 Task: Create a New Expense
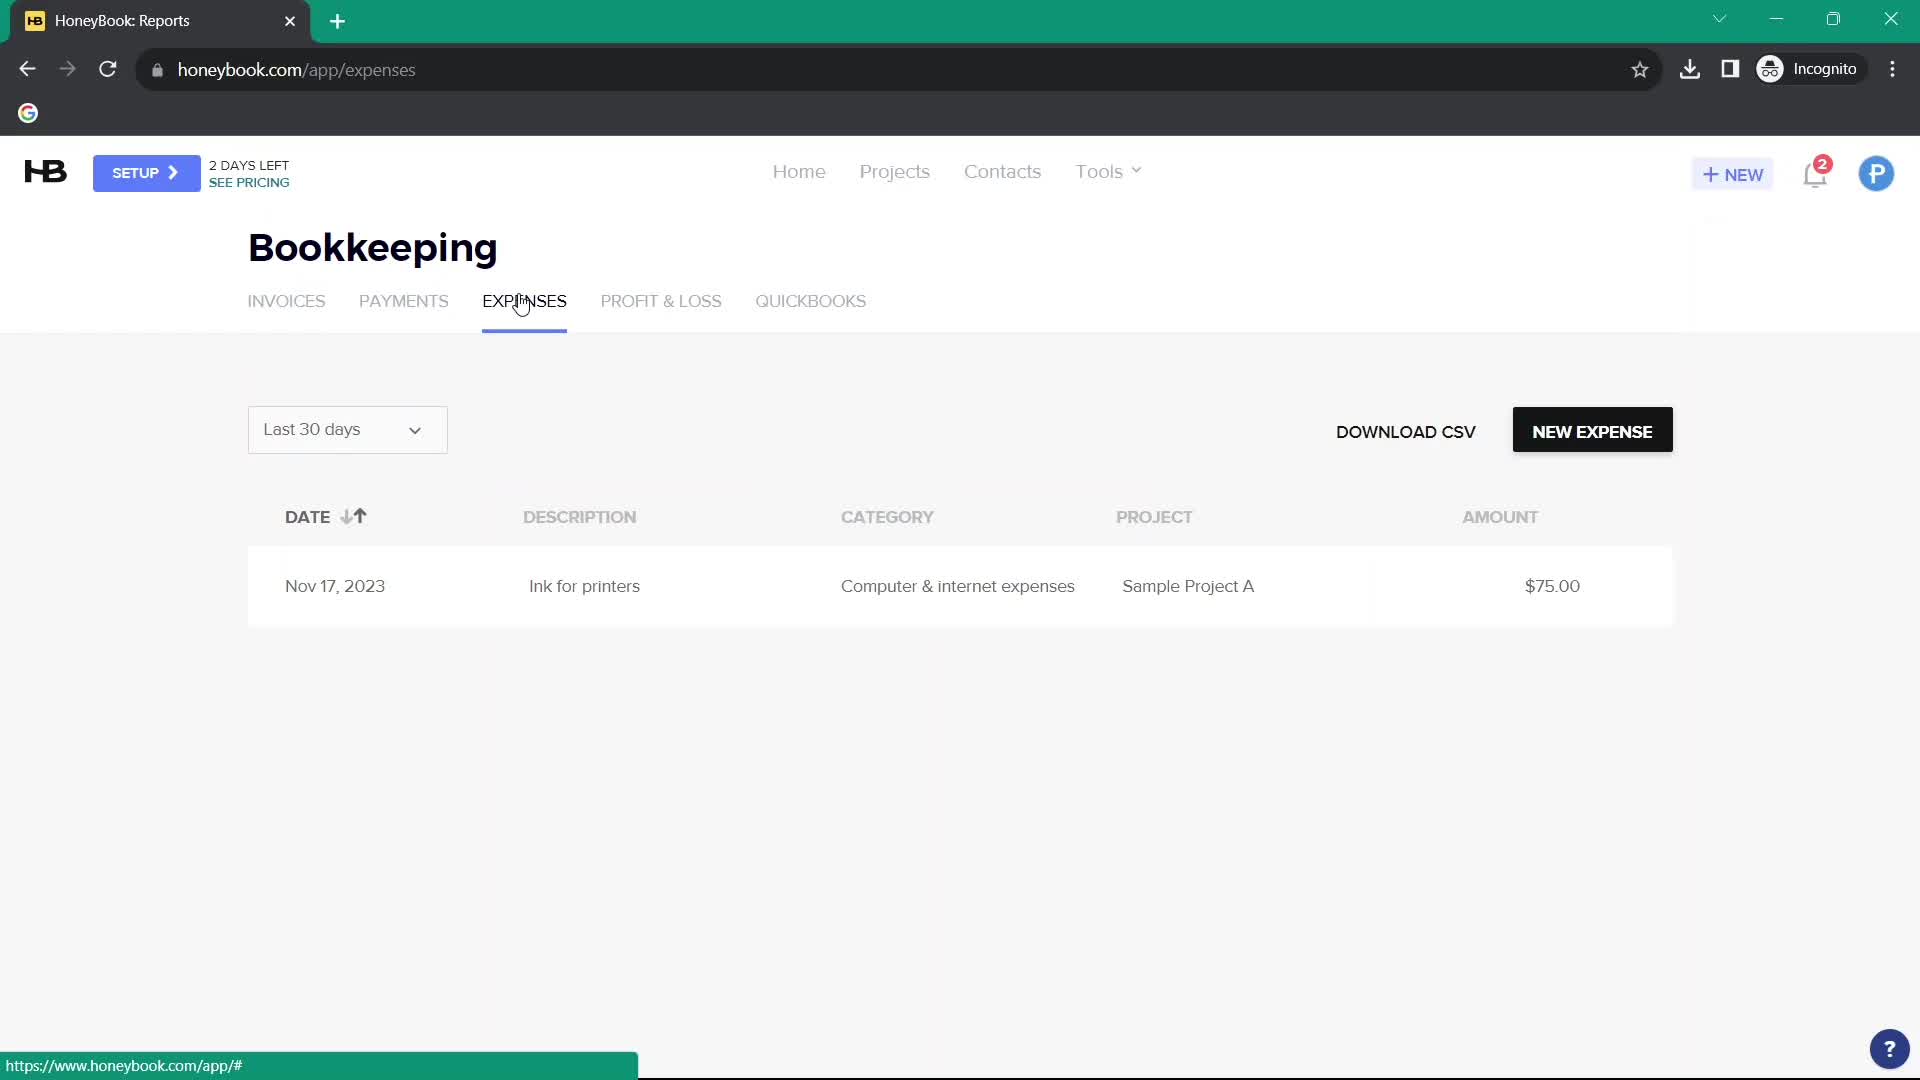coord(1592,430)
